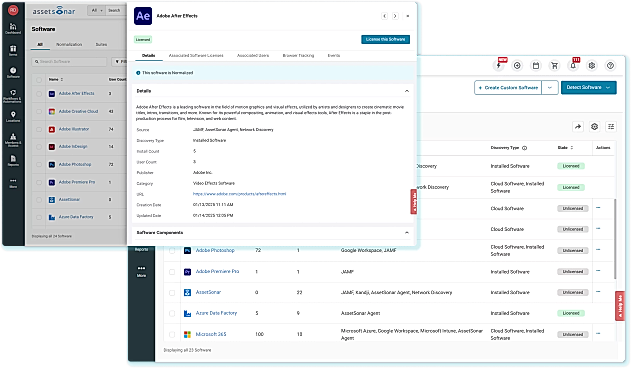This screenshot has height=368, width=631.
Task: Open Microsoft 365 link in back window
Action: 211,334
